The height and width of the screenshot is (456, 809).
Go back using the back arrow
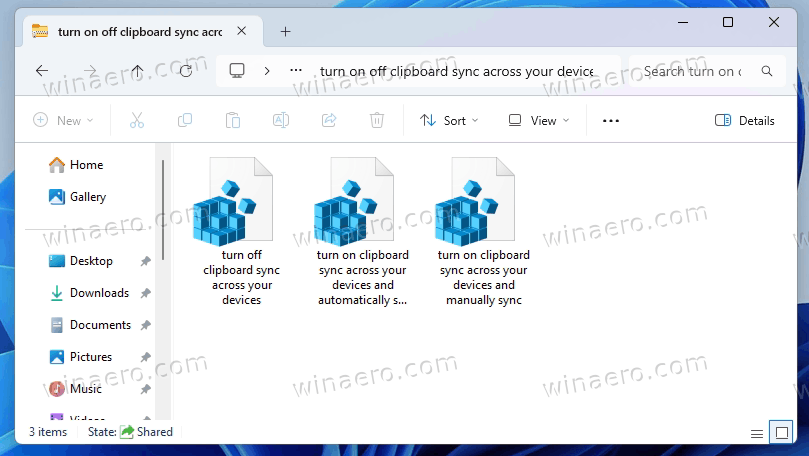click(42, 71)
